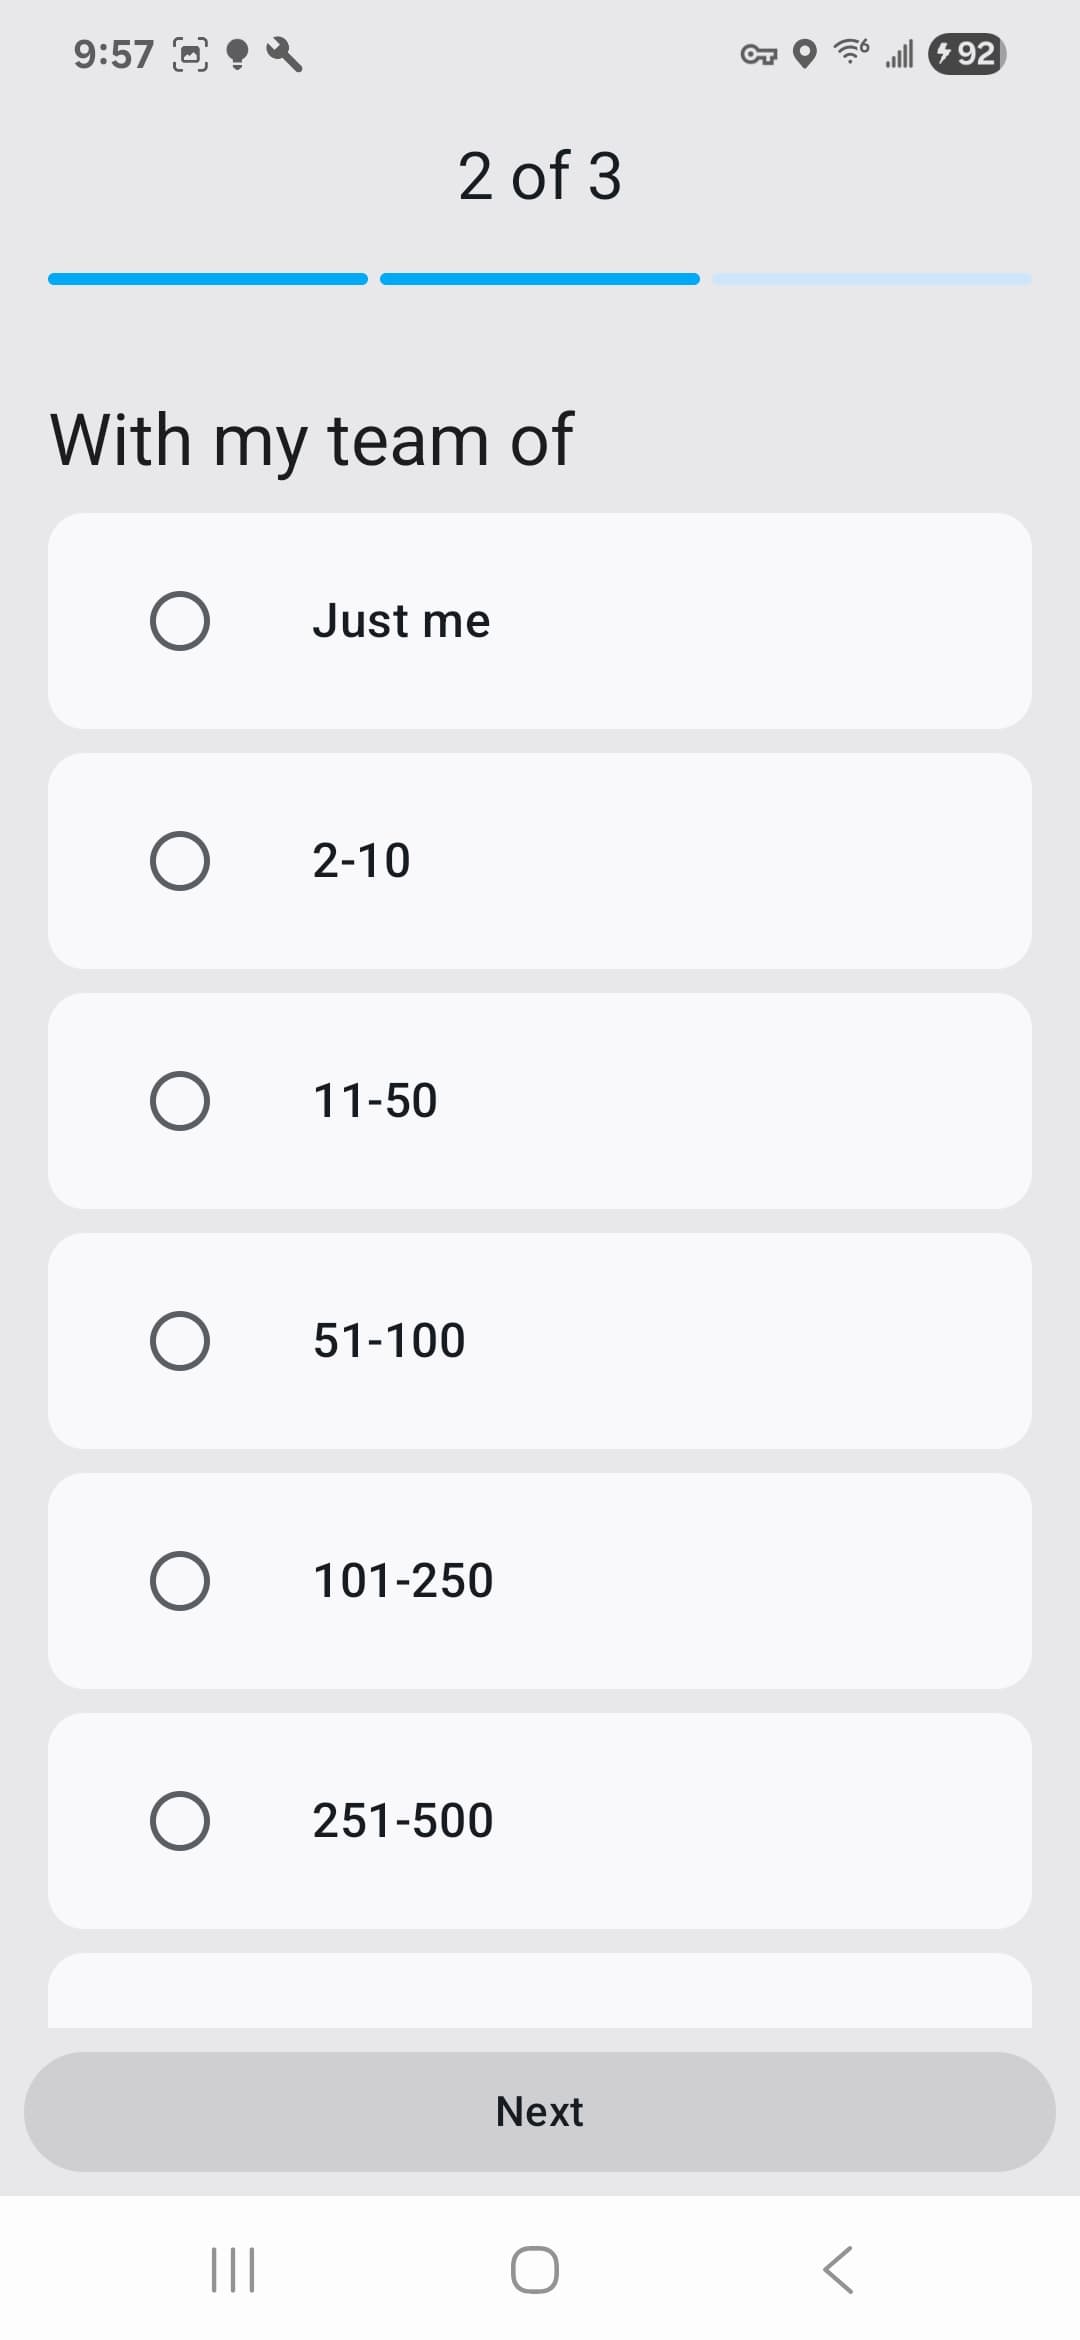Select the 51-100 radio option
Viewport: 1080px width, 2340px height.
point(180,1341)
